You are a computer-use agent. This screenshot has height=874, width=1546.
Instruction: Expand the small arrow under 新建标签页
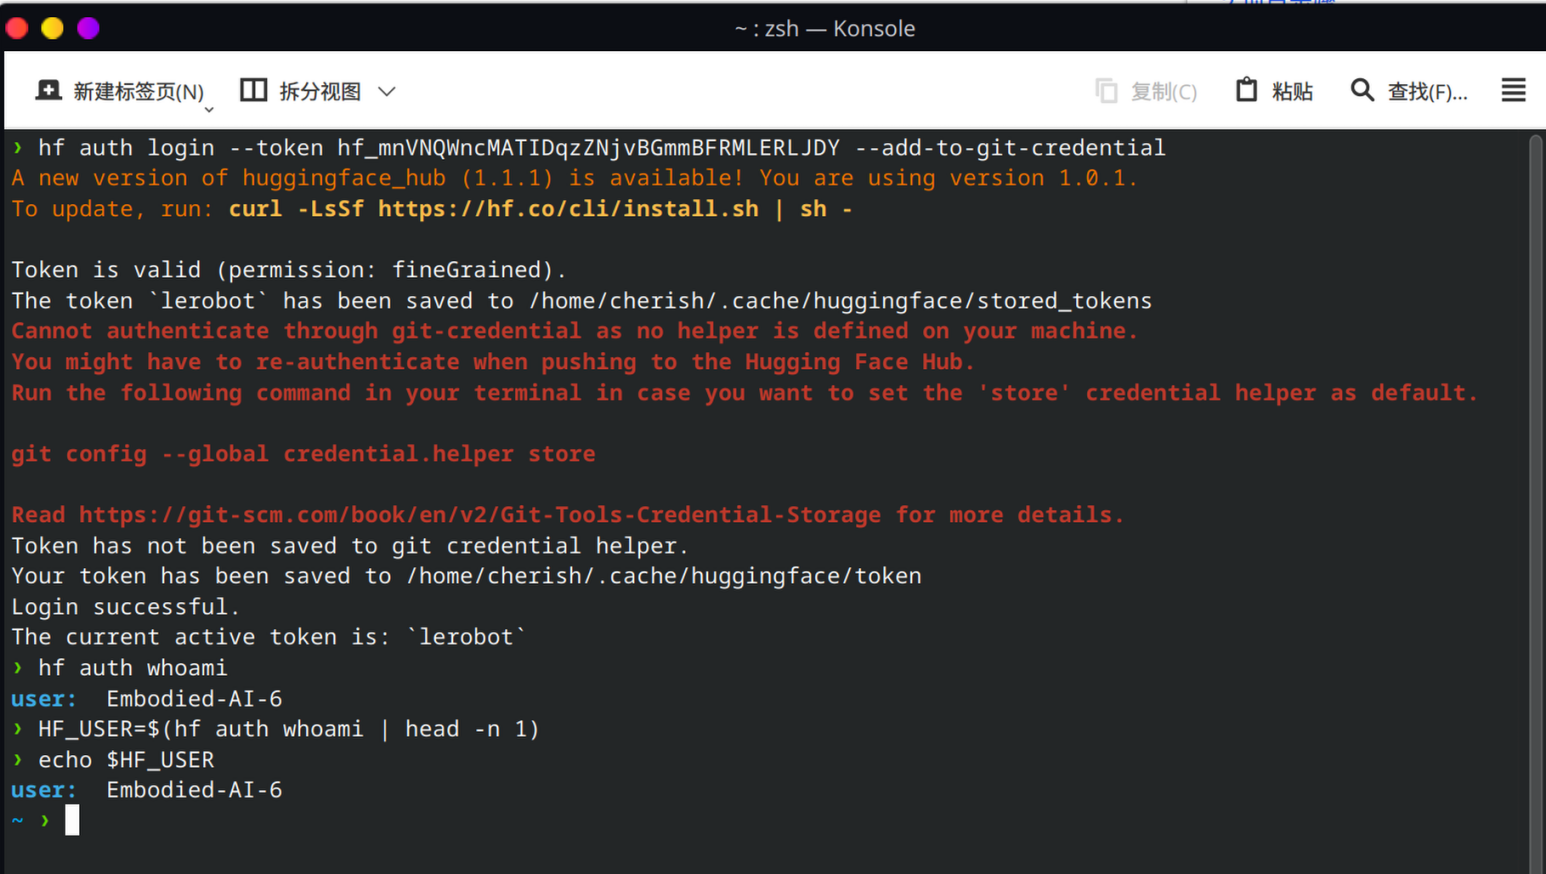[209, 109]
